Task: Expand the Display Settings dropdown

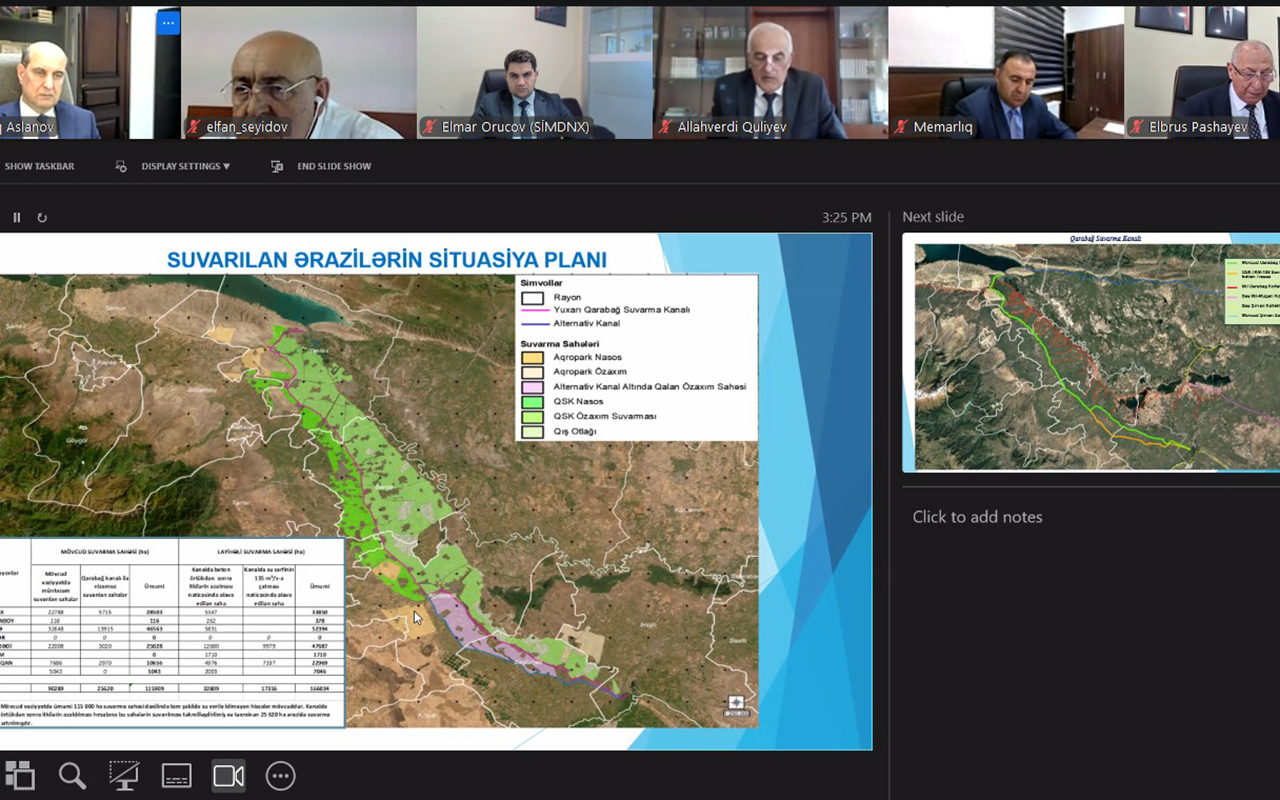Action: [185, 166]
